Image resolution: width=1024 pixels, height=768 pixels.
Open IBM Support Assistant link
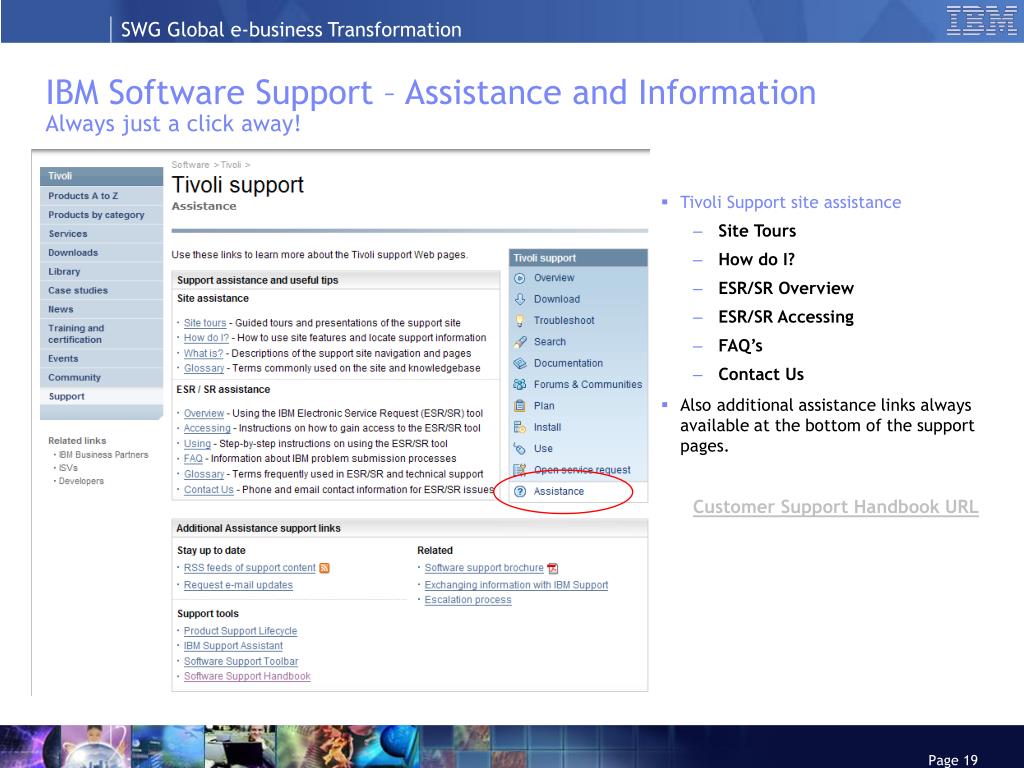click(x=233, y=646)
